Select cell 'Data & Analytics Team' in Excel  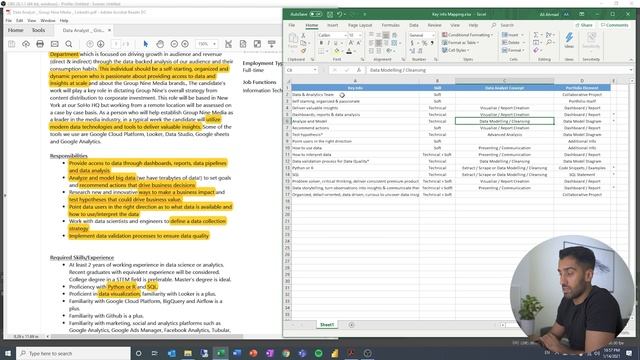[x=355, y=95]
